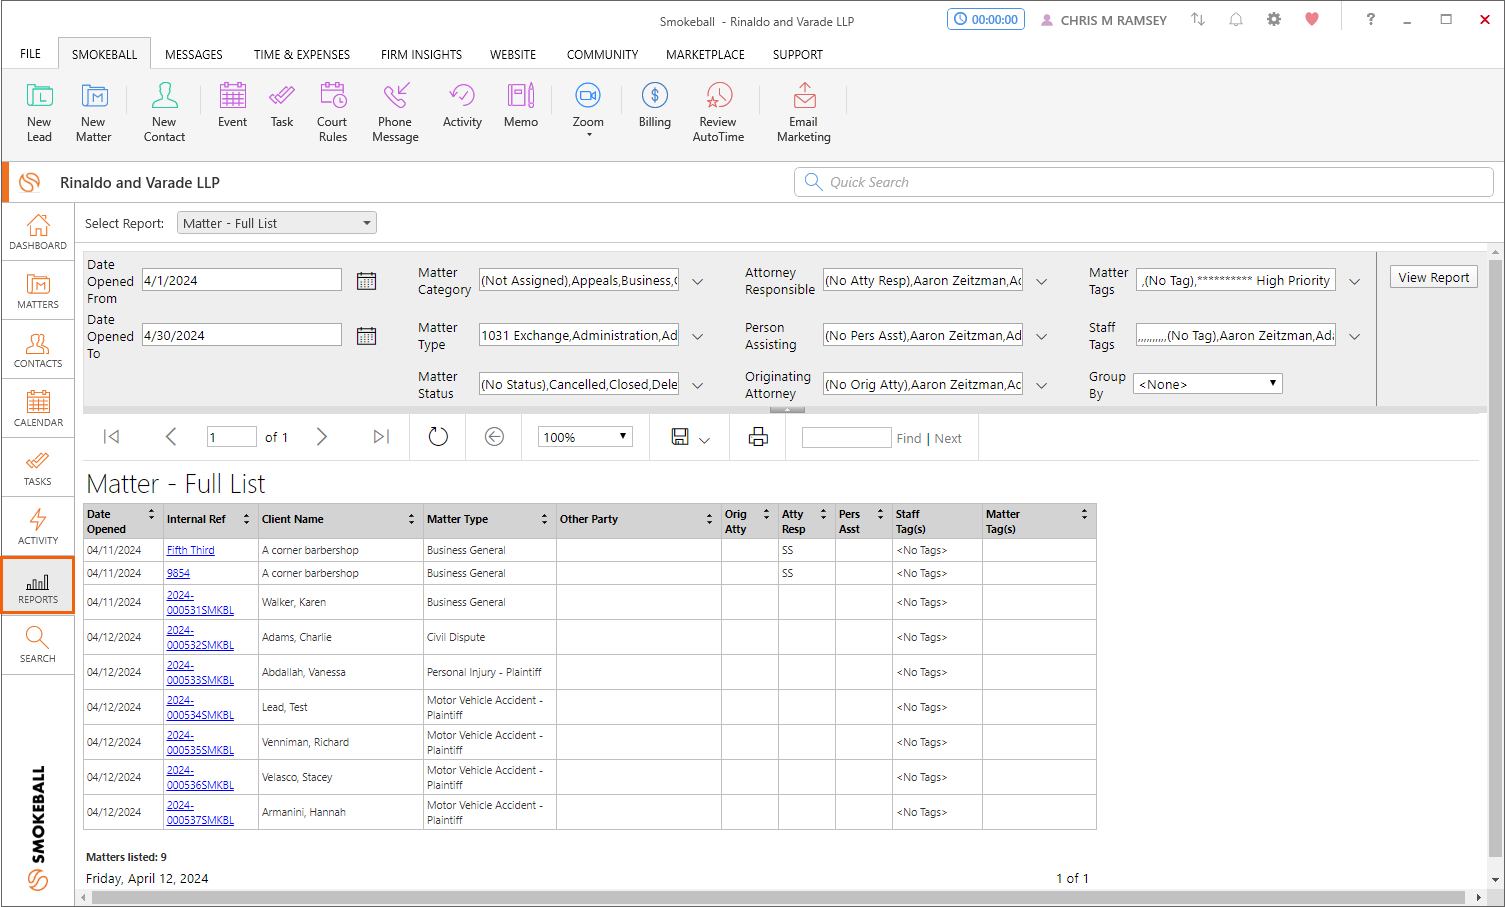The image size is (1505, 907).
Task: Click the page number field
Action: 232,437
